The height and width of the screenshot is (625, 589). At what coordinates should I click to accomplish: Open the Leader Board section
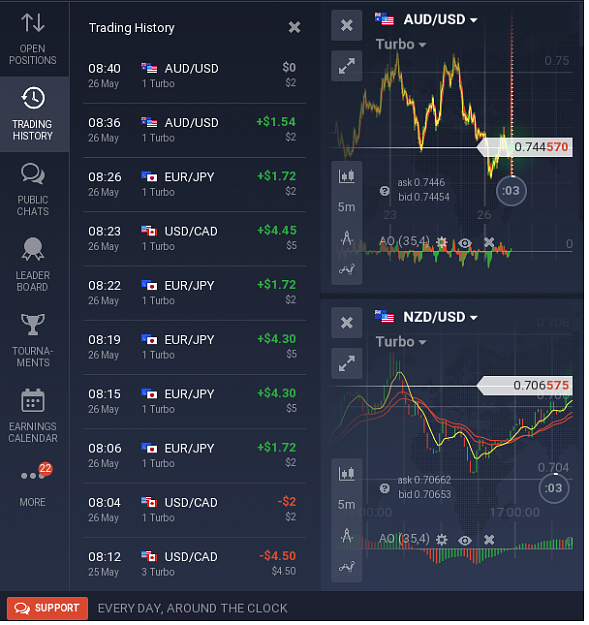point(33,266)
